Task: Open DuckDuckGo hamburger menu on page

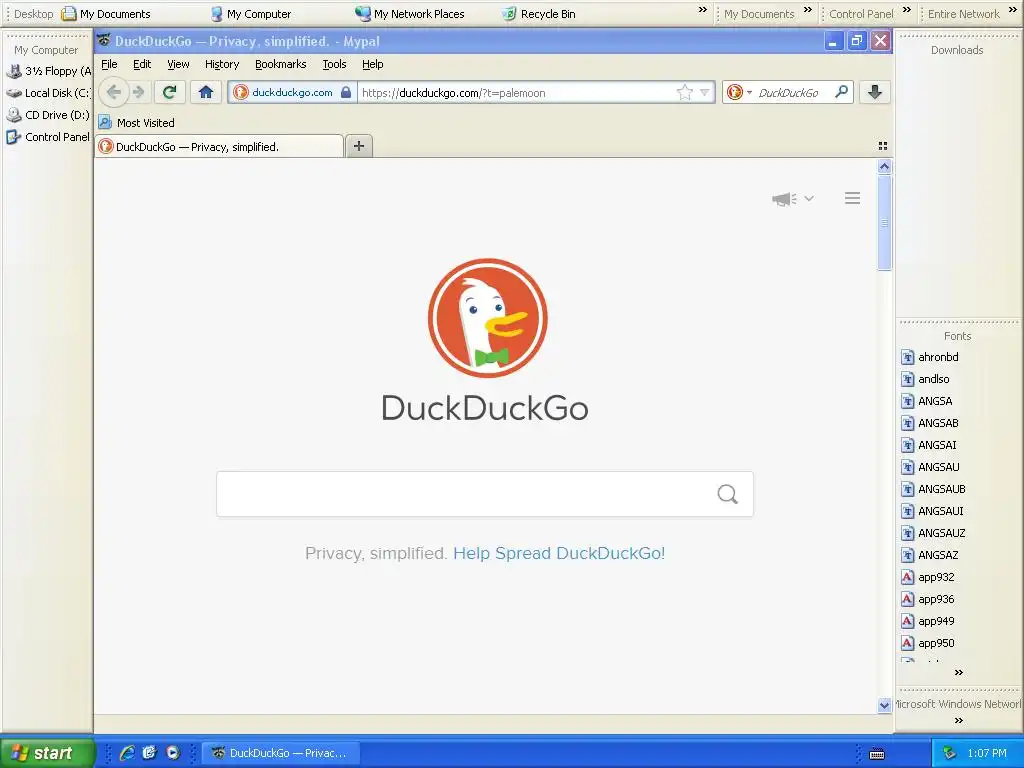Action: (x=852, y=198)
